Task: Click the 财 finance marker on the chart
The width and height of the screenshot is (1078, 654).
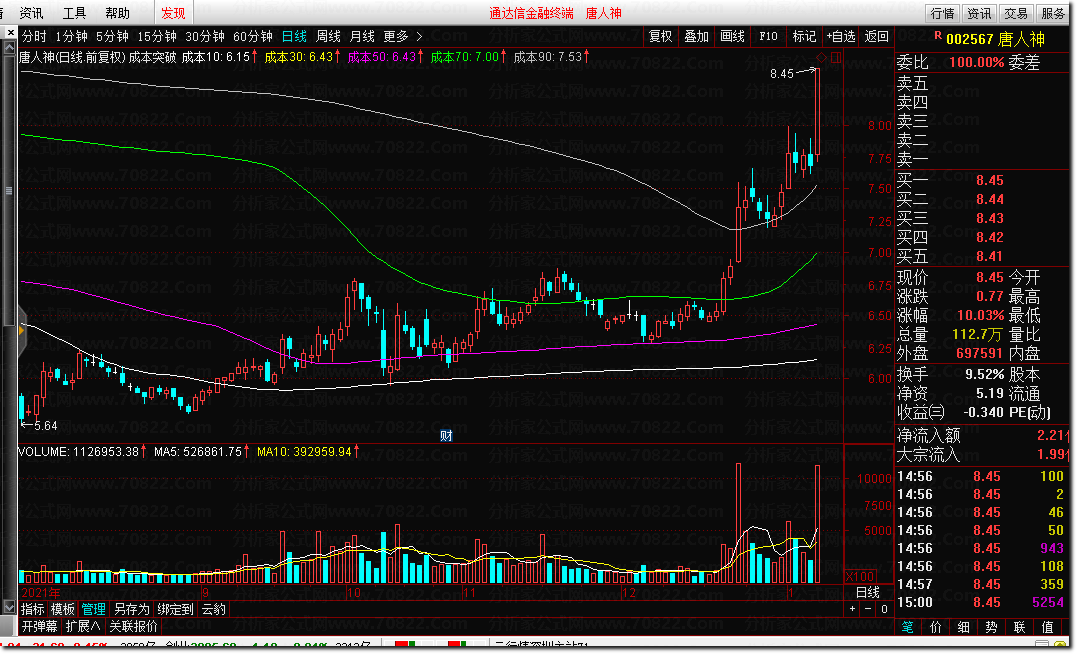Action: (446, 435)
